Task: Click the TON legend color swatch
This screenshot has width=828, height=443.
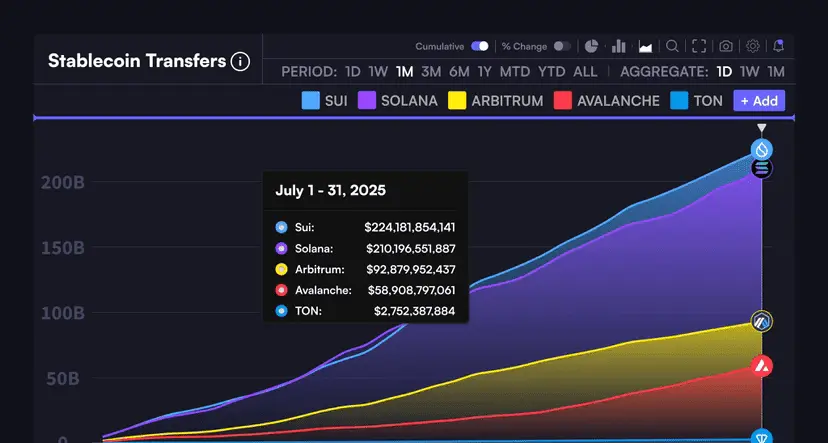Action: 679,100
